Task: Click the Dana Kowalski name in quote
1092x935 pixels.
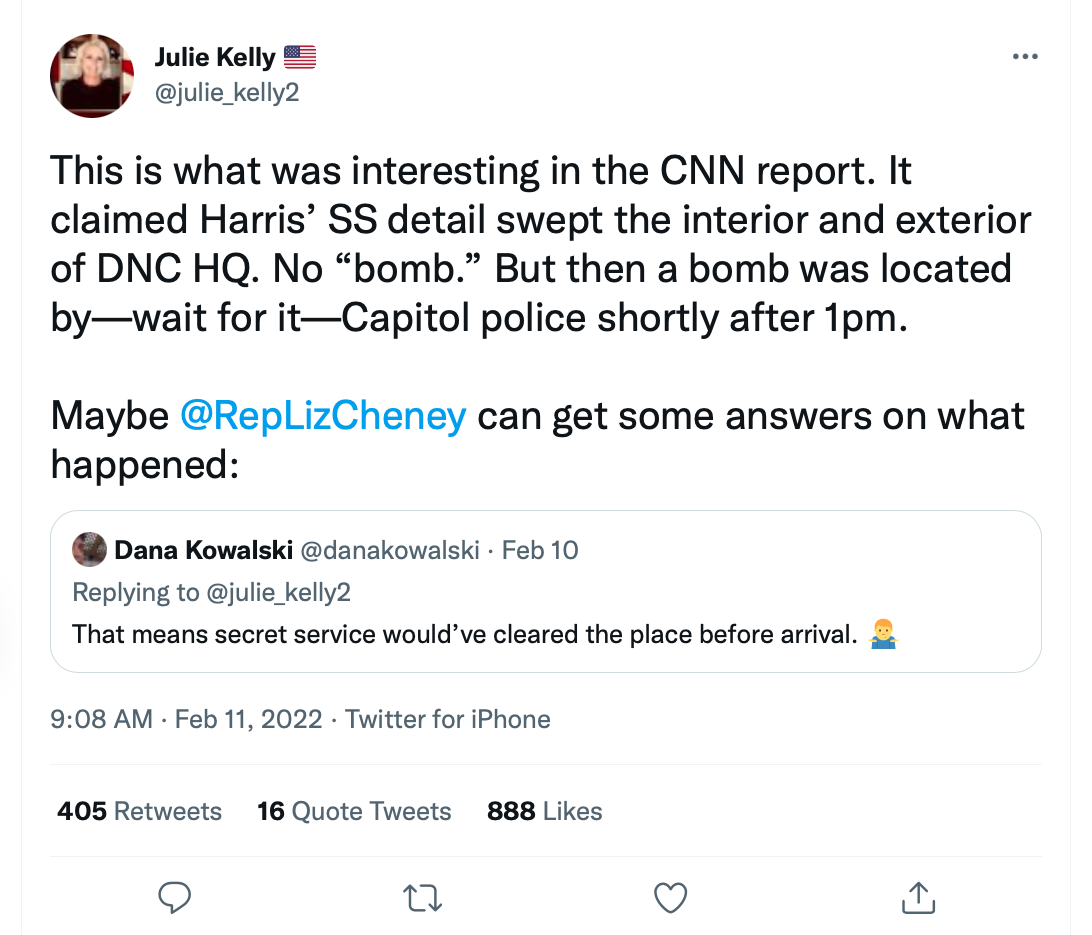Action: (x=203, y=550)
